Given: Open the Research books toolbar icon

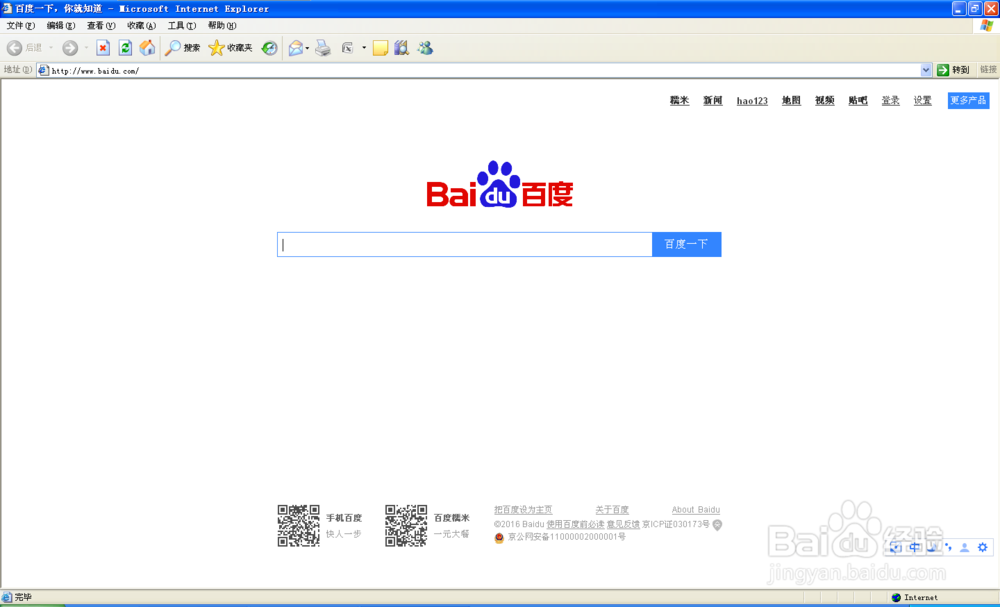Looking at the screenshot, I should pos(401,48).
